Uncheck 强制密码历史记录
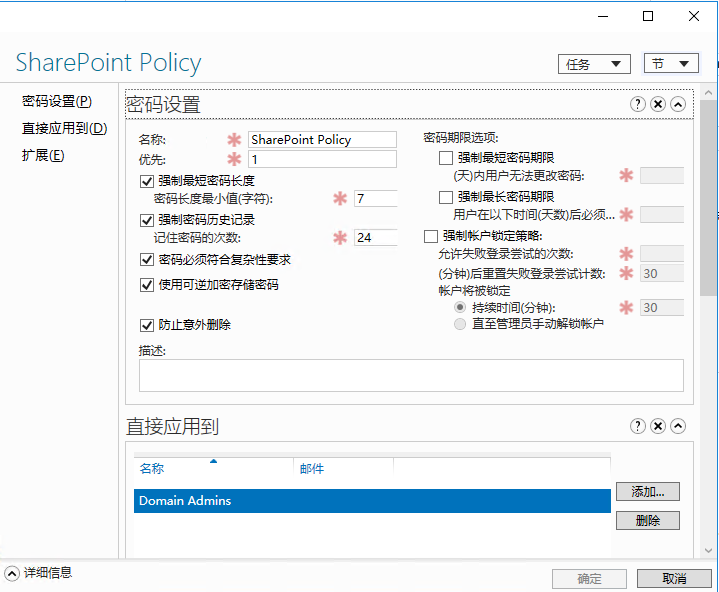719x592 pixels. click(x=147, y=220)
